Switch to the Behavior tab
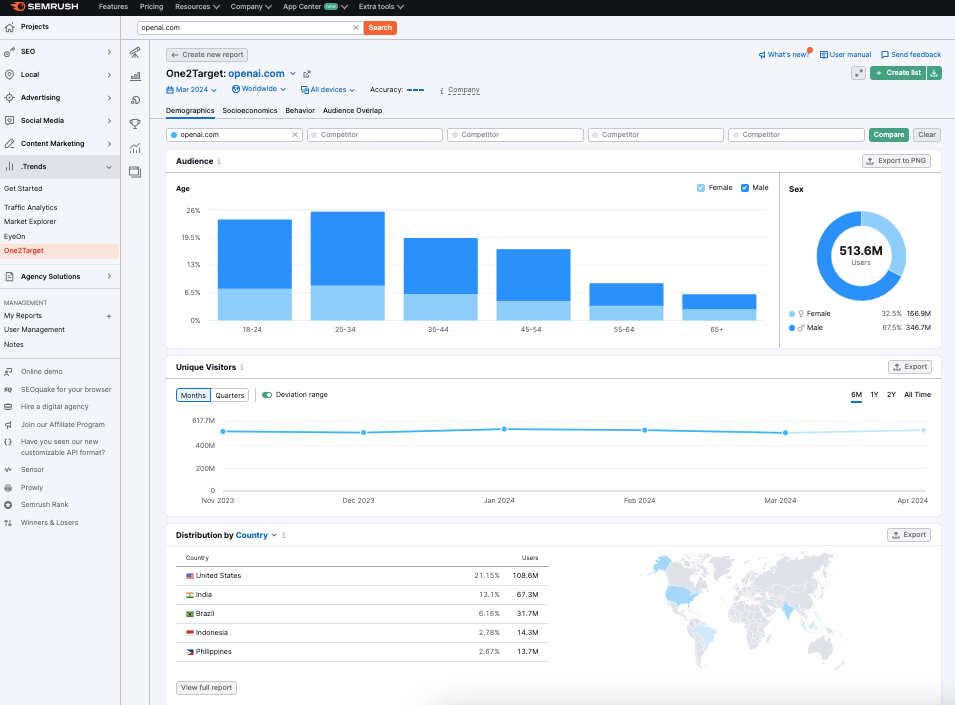Viewport: 955px width, 705px height. [x=300, y=111]
